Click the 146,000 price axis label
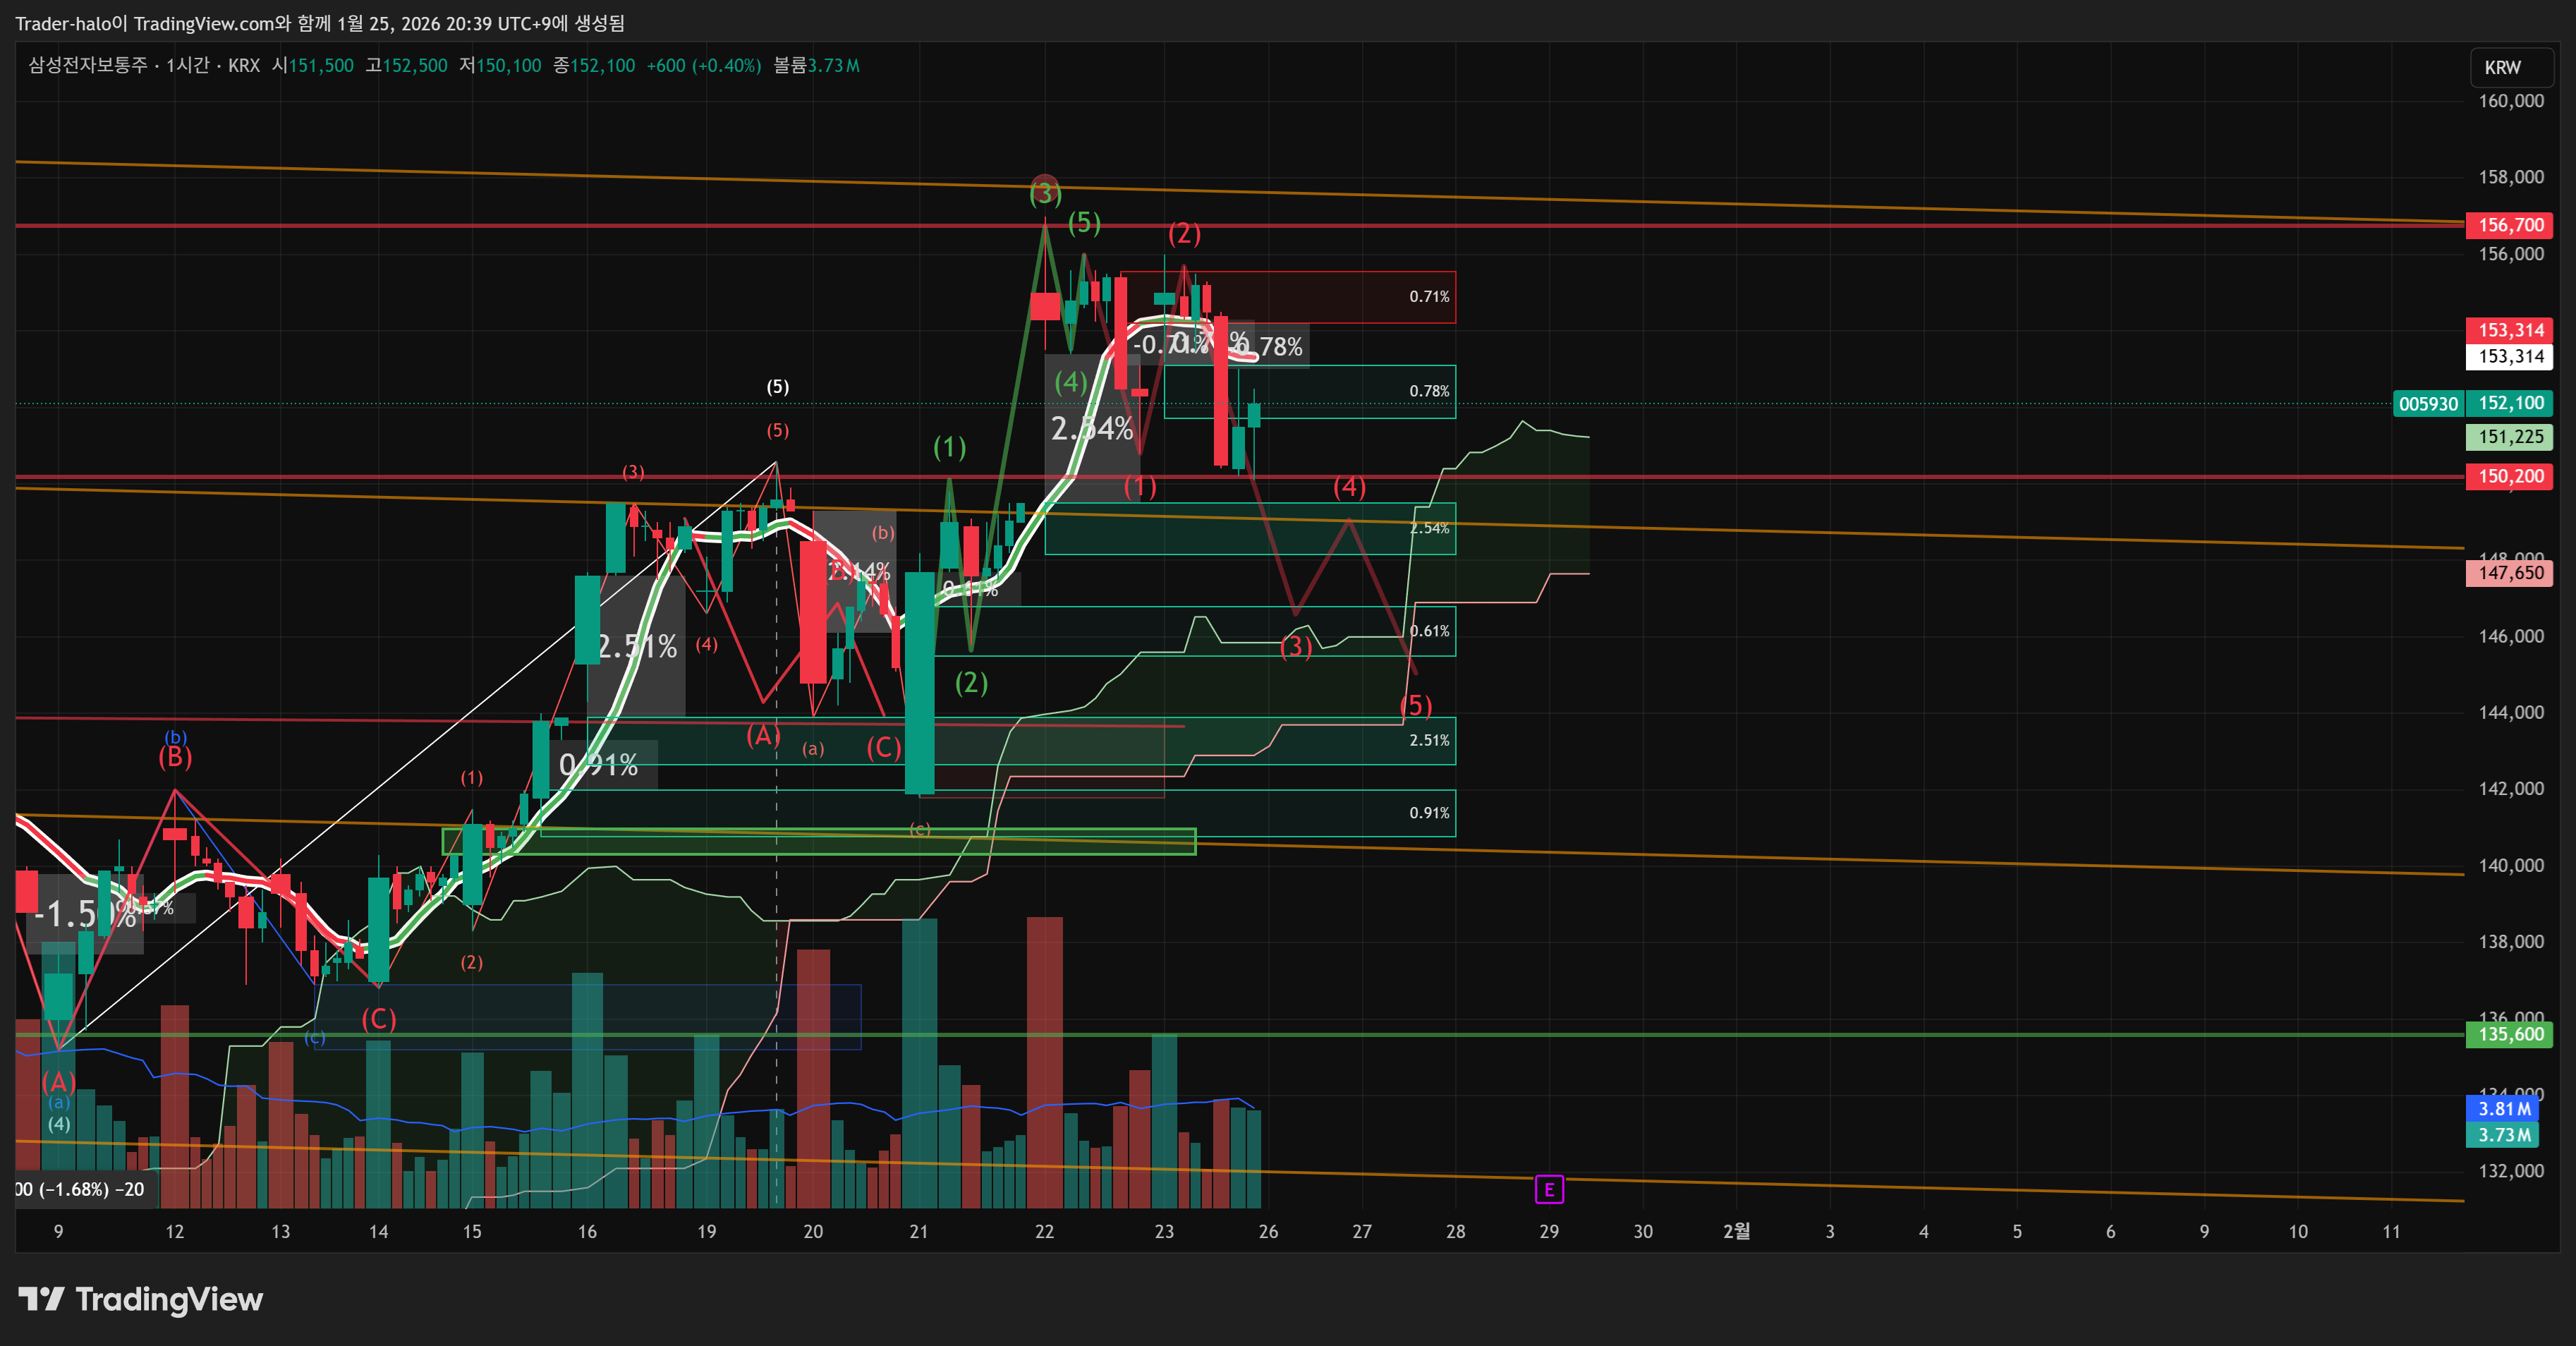The height and width of the screenshot is (1346, 2576). pyautogui.click(x=2511, y=636)
